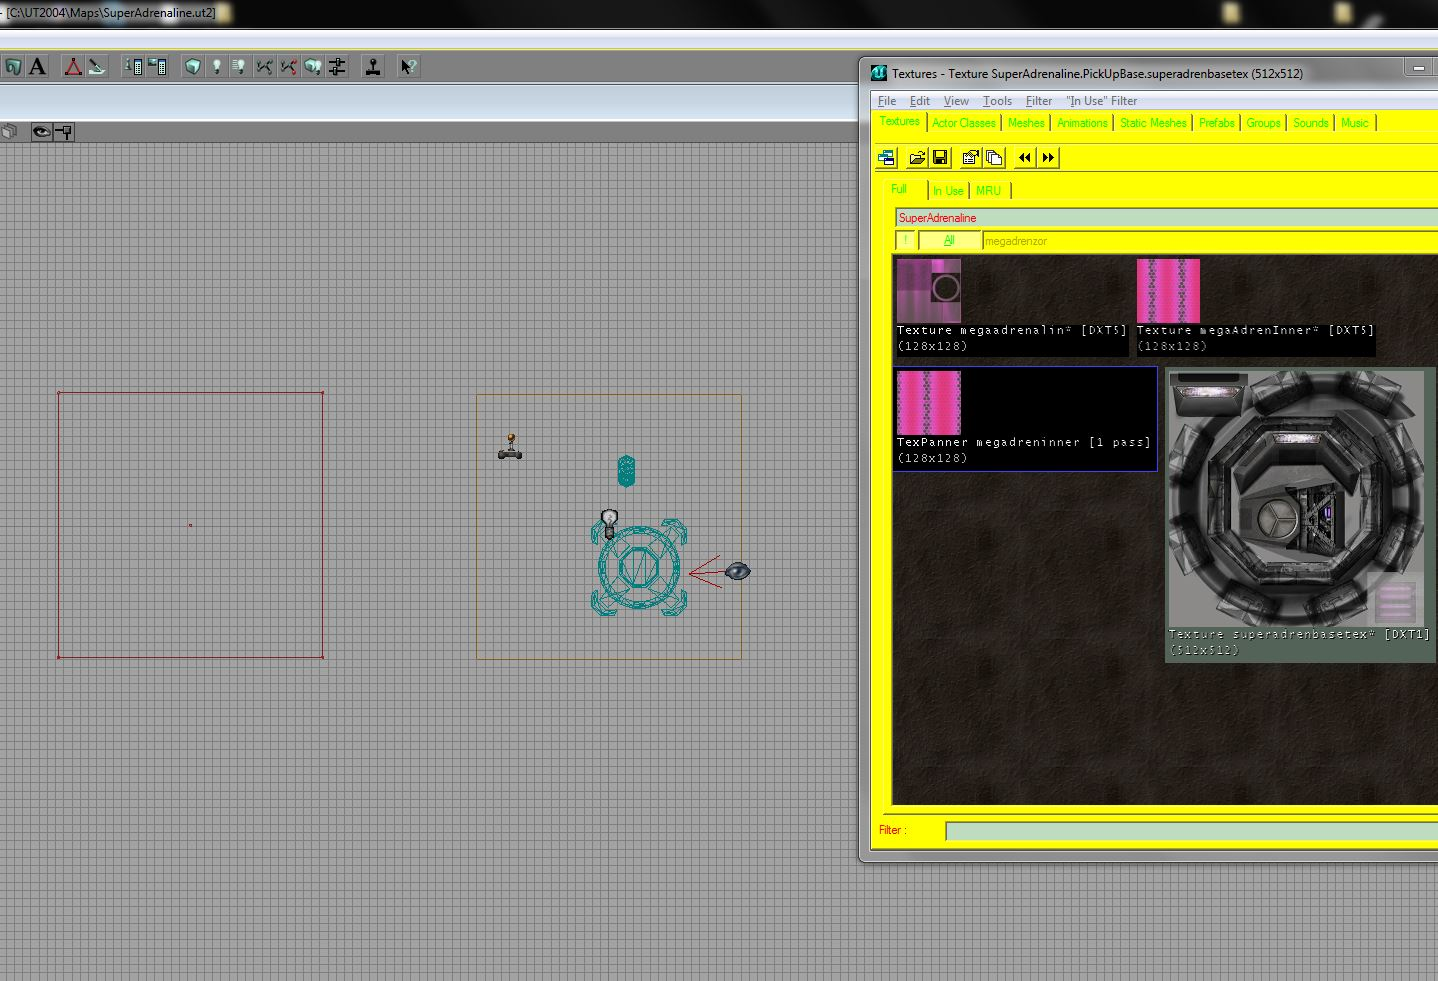This screenshot has height=981, width=1438.
Task: Switch to the Static Meshes tab
Action: pos(1152,122)
